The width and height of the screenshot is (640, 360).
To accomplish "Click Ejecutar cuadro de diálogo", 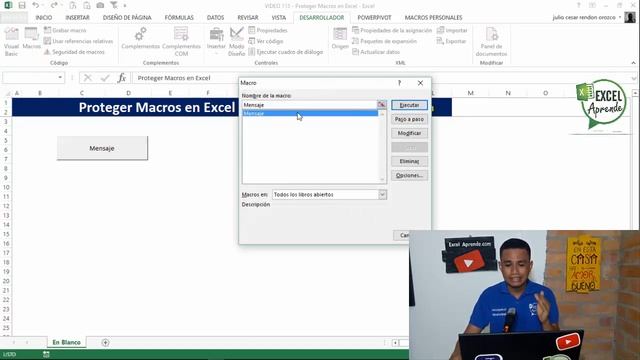I will (286, 52).
